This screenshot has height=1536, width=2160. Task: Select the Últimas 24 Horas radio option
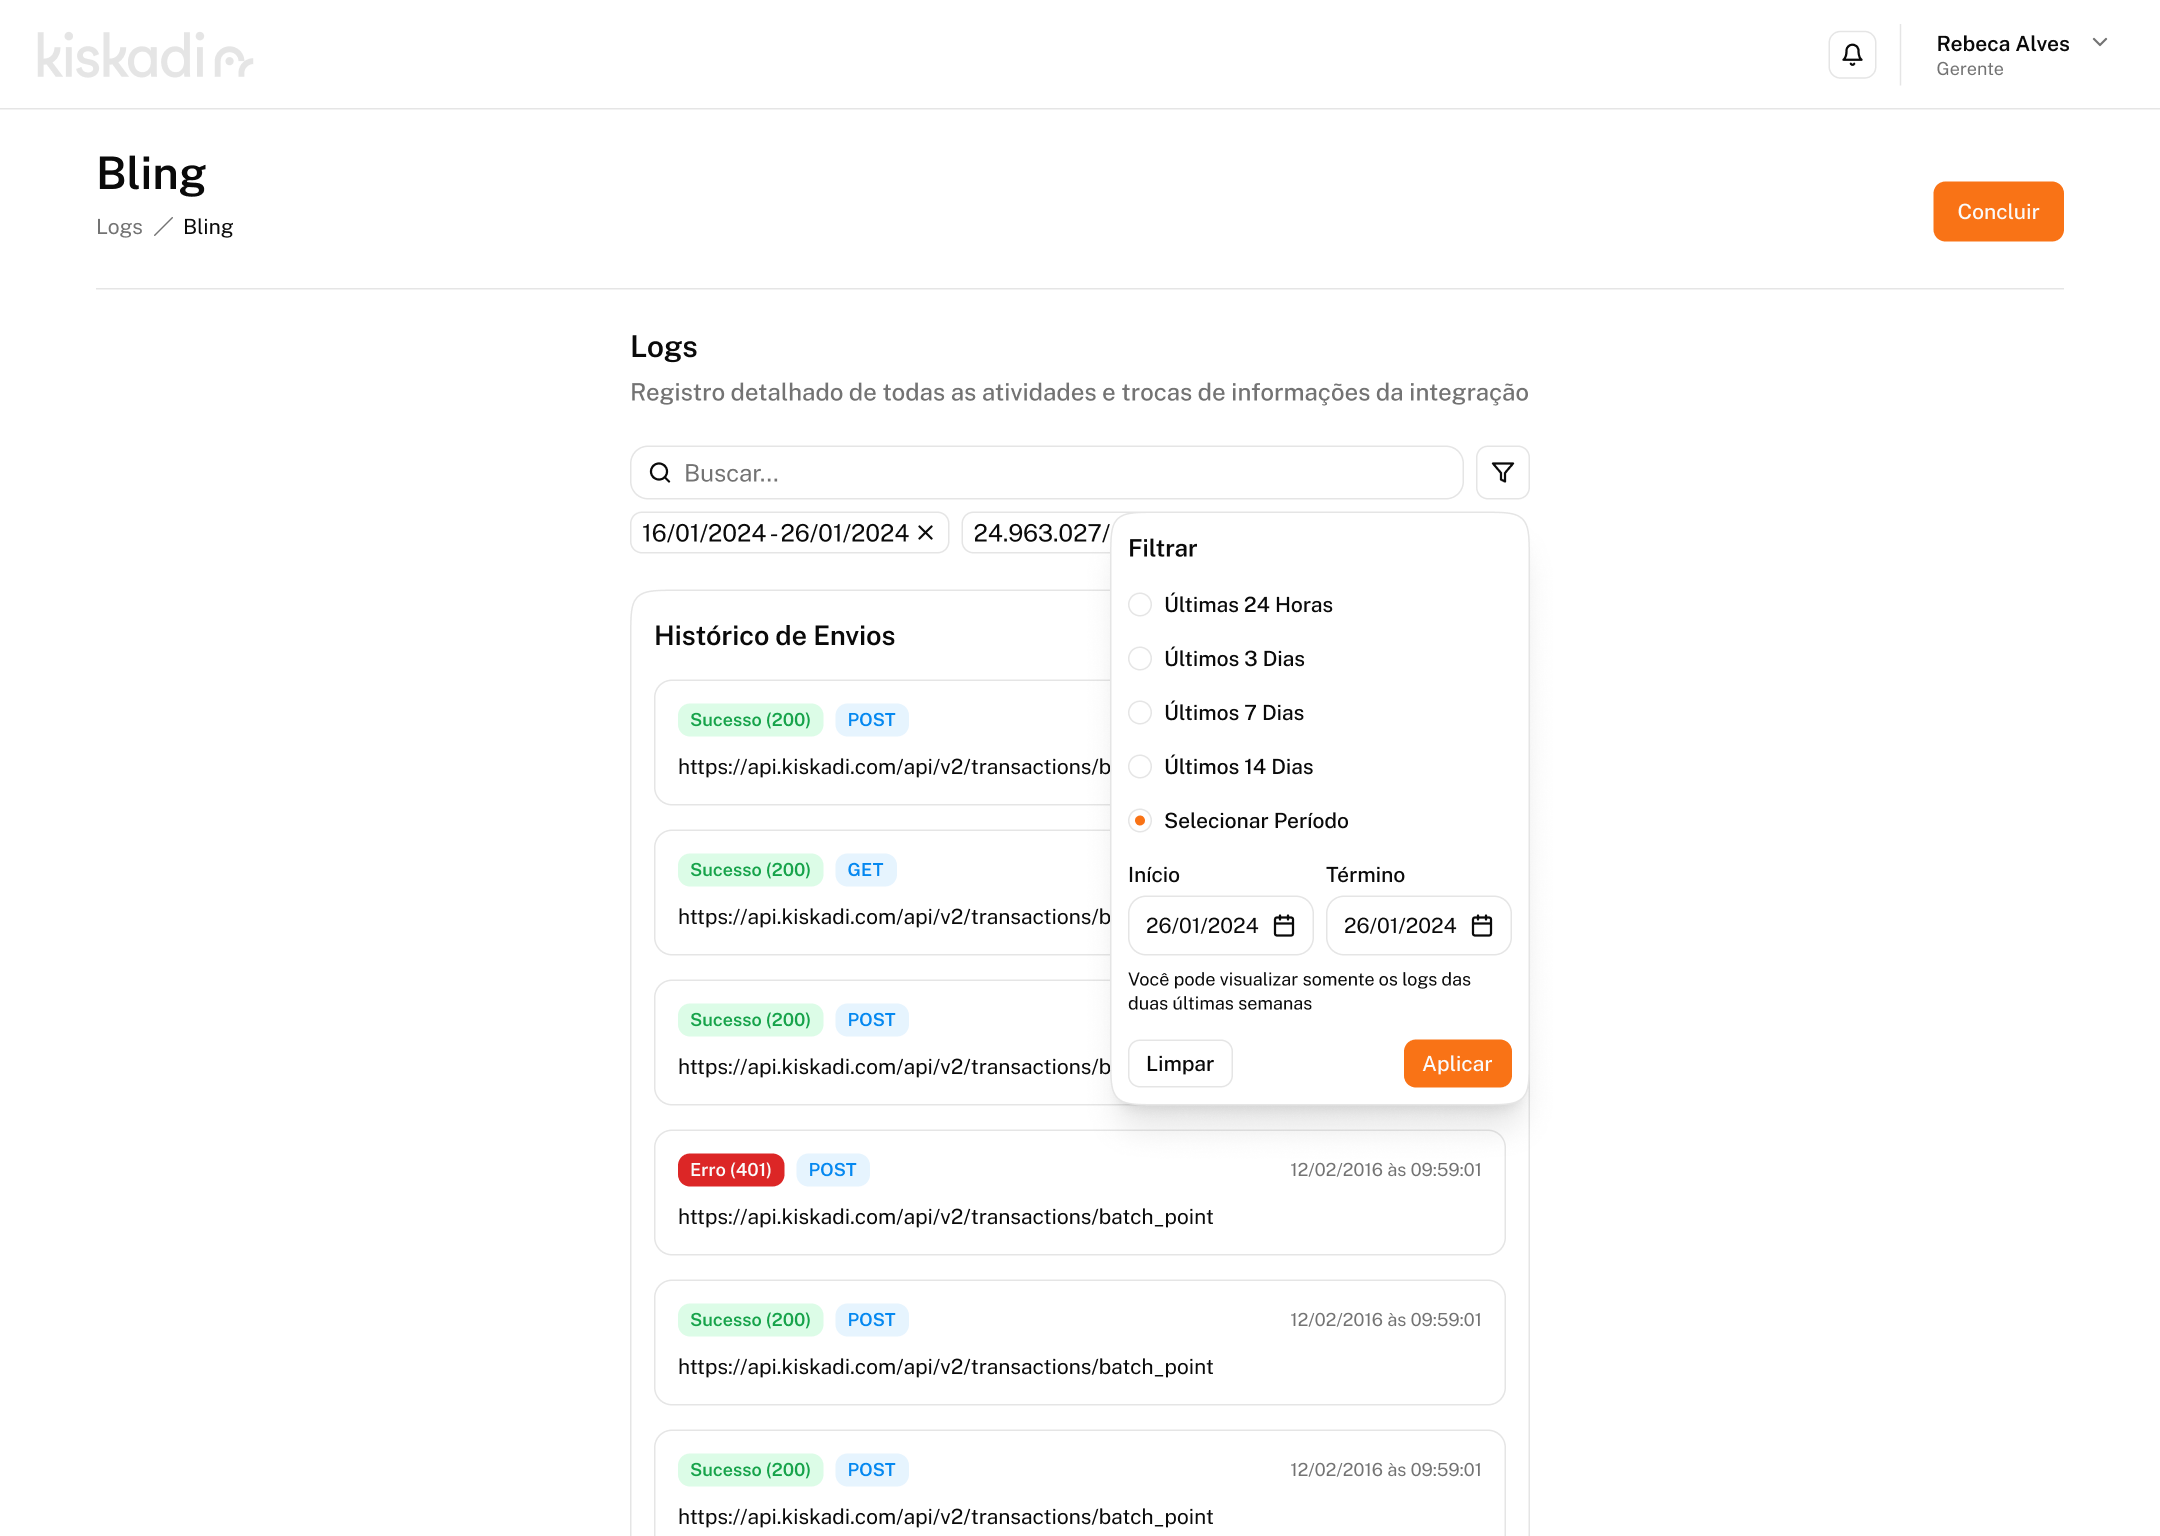[1140, 605]
